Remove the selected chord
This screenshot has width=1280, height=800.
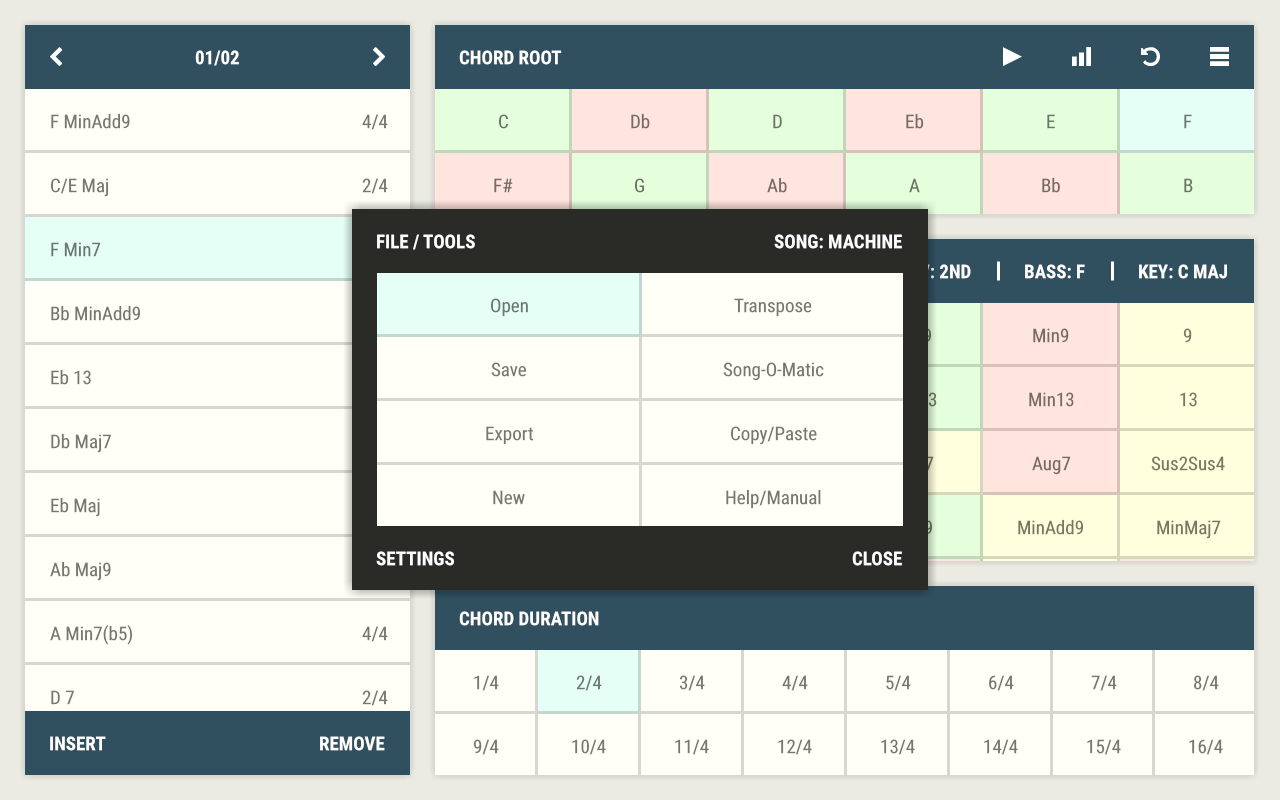(351, 744)
